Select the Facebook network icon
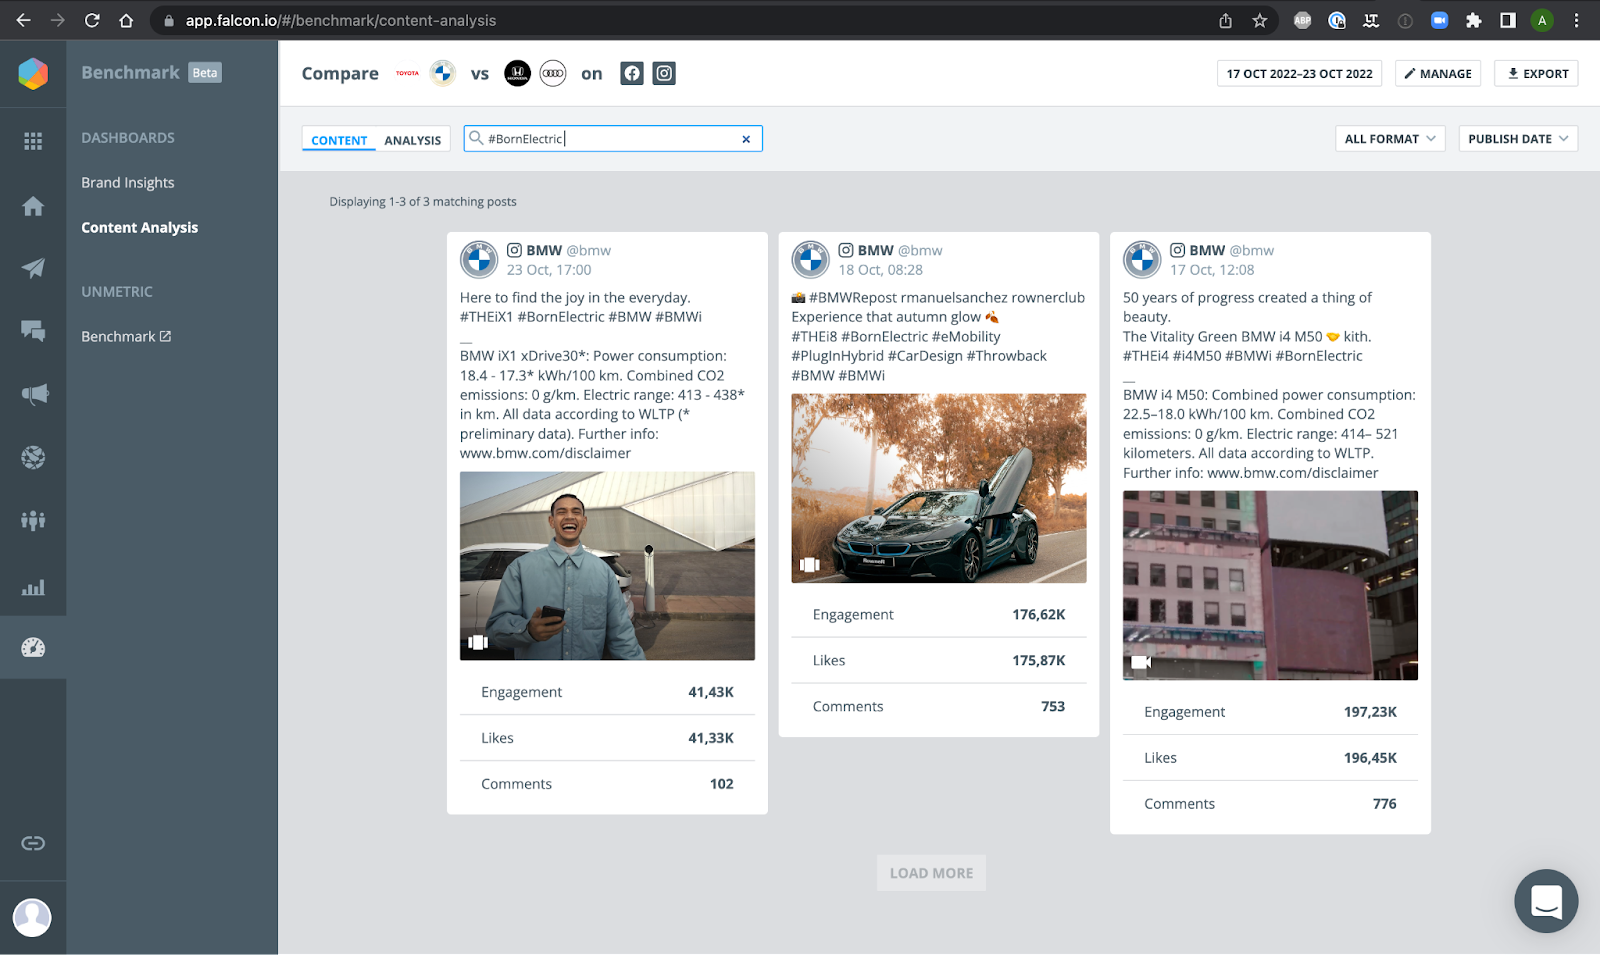Screen dimensions: 1600x955 click(632, 73)
